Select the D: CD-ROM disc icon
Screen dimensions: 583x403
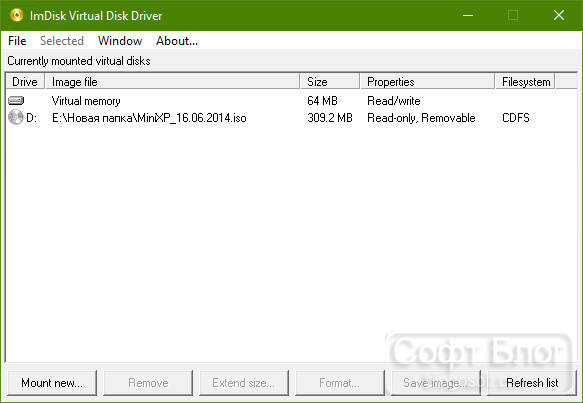16,117
